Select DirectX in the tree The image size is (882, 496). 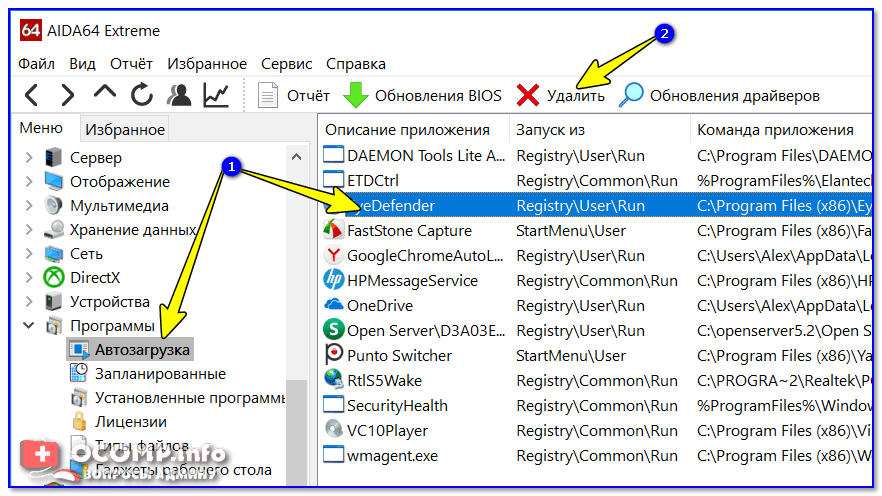pyautogui.click(x=95, y=278)
